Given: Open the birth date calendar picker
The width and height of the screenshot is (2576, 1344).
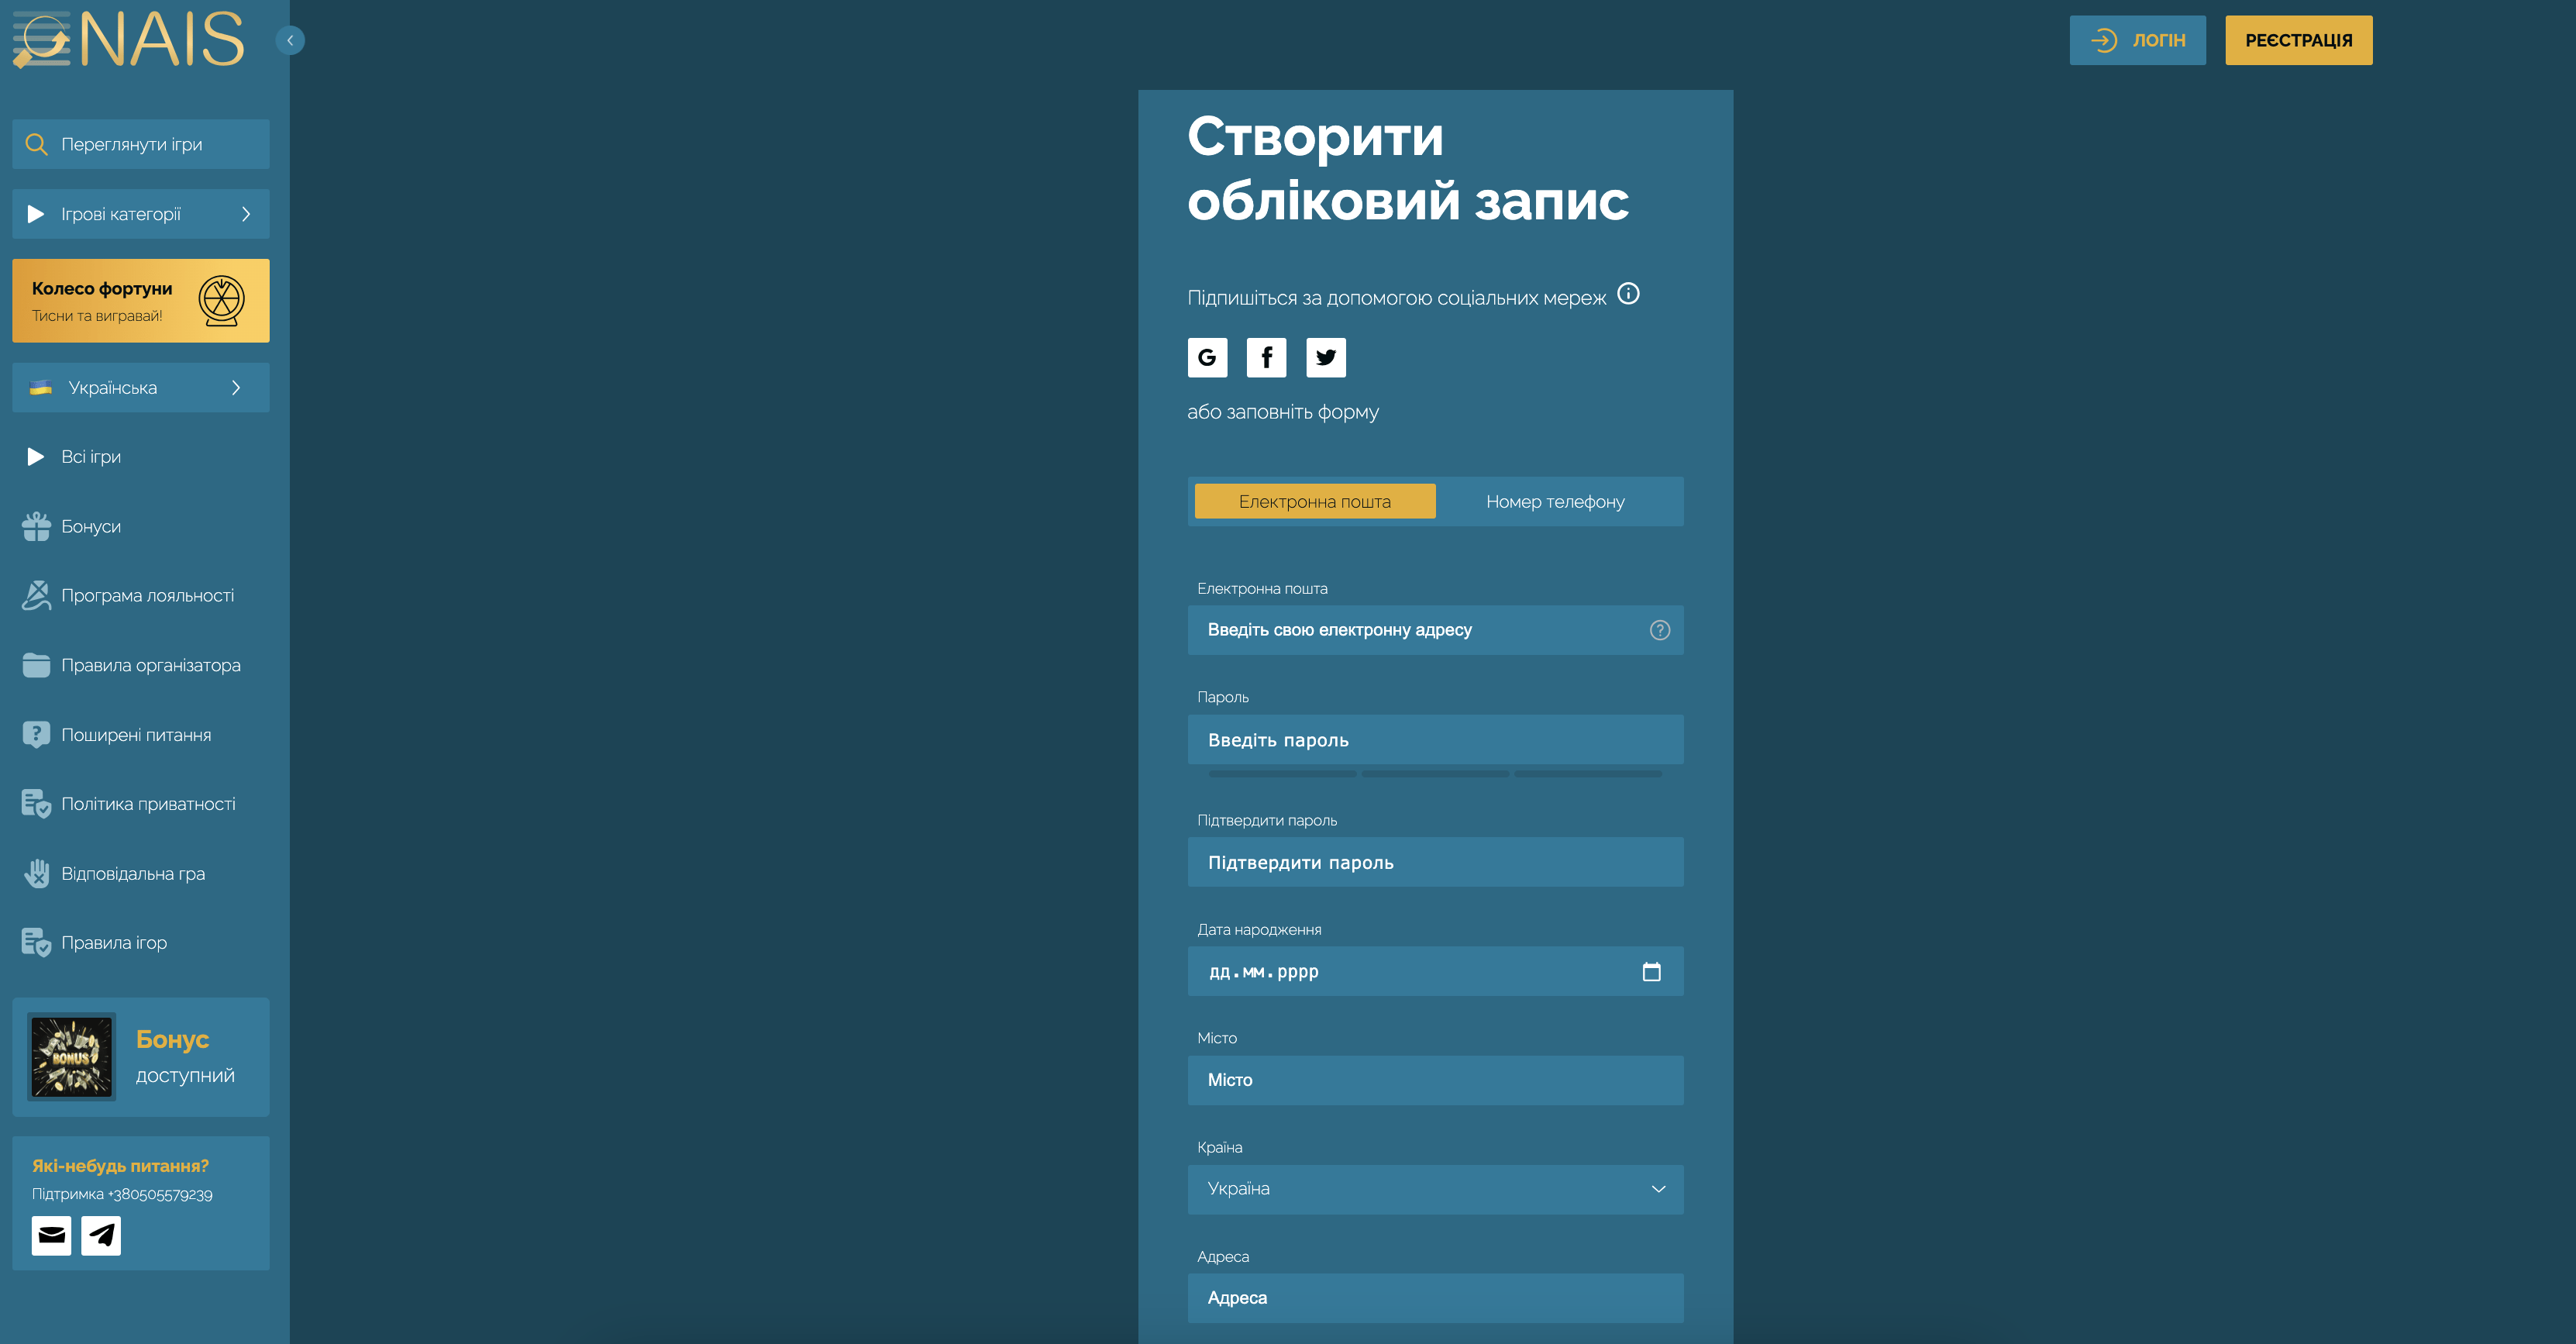Looking at the screenshot, I should (x=1651, y=971).
